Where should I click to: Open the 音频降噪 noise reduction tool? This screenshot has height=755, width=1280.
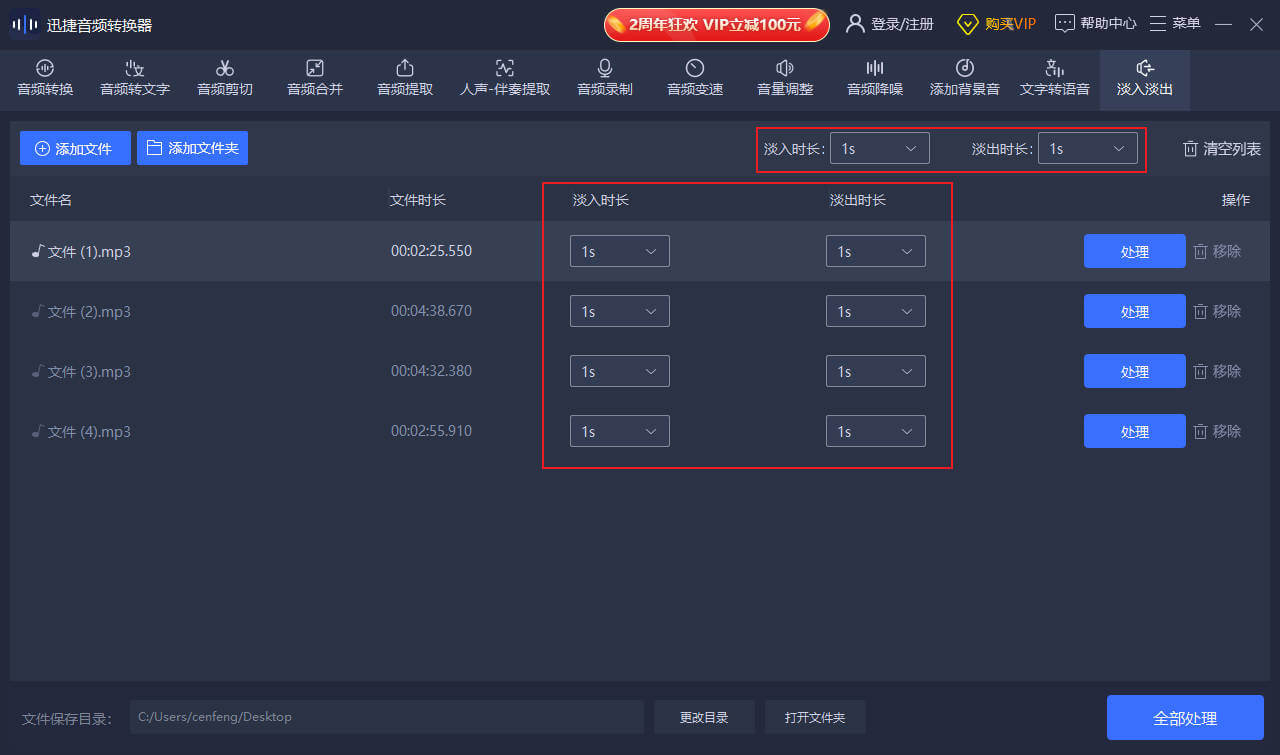pyautogui.click(x=875, y=78)
